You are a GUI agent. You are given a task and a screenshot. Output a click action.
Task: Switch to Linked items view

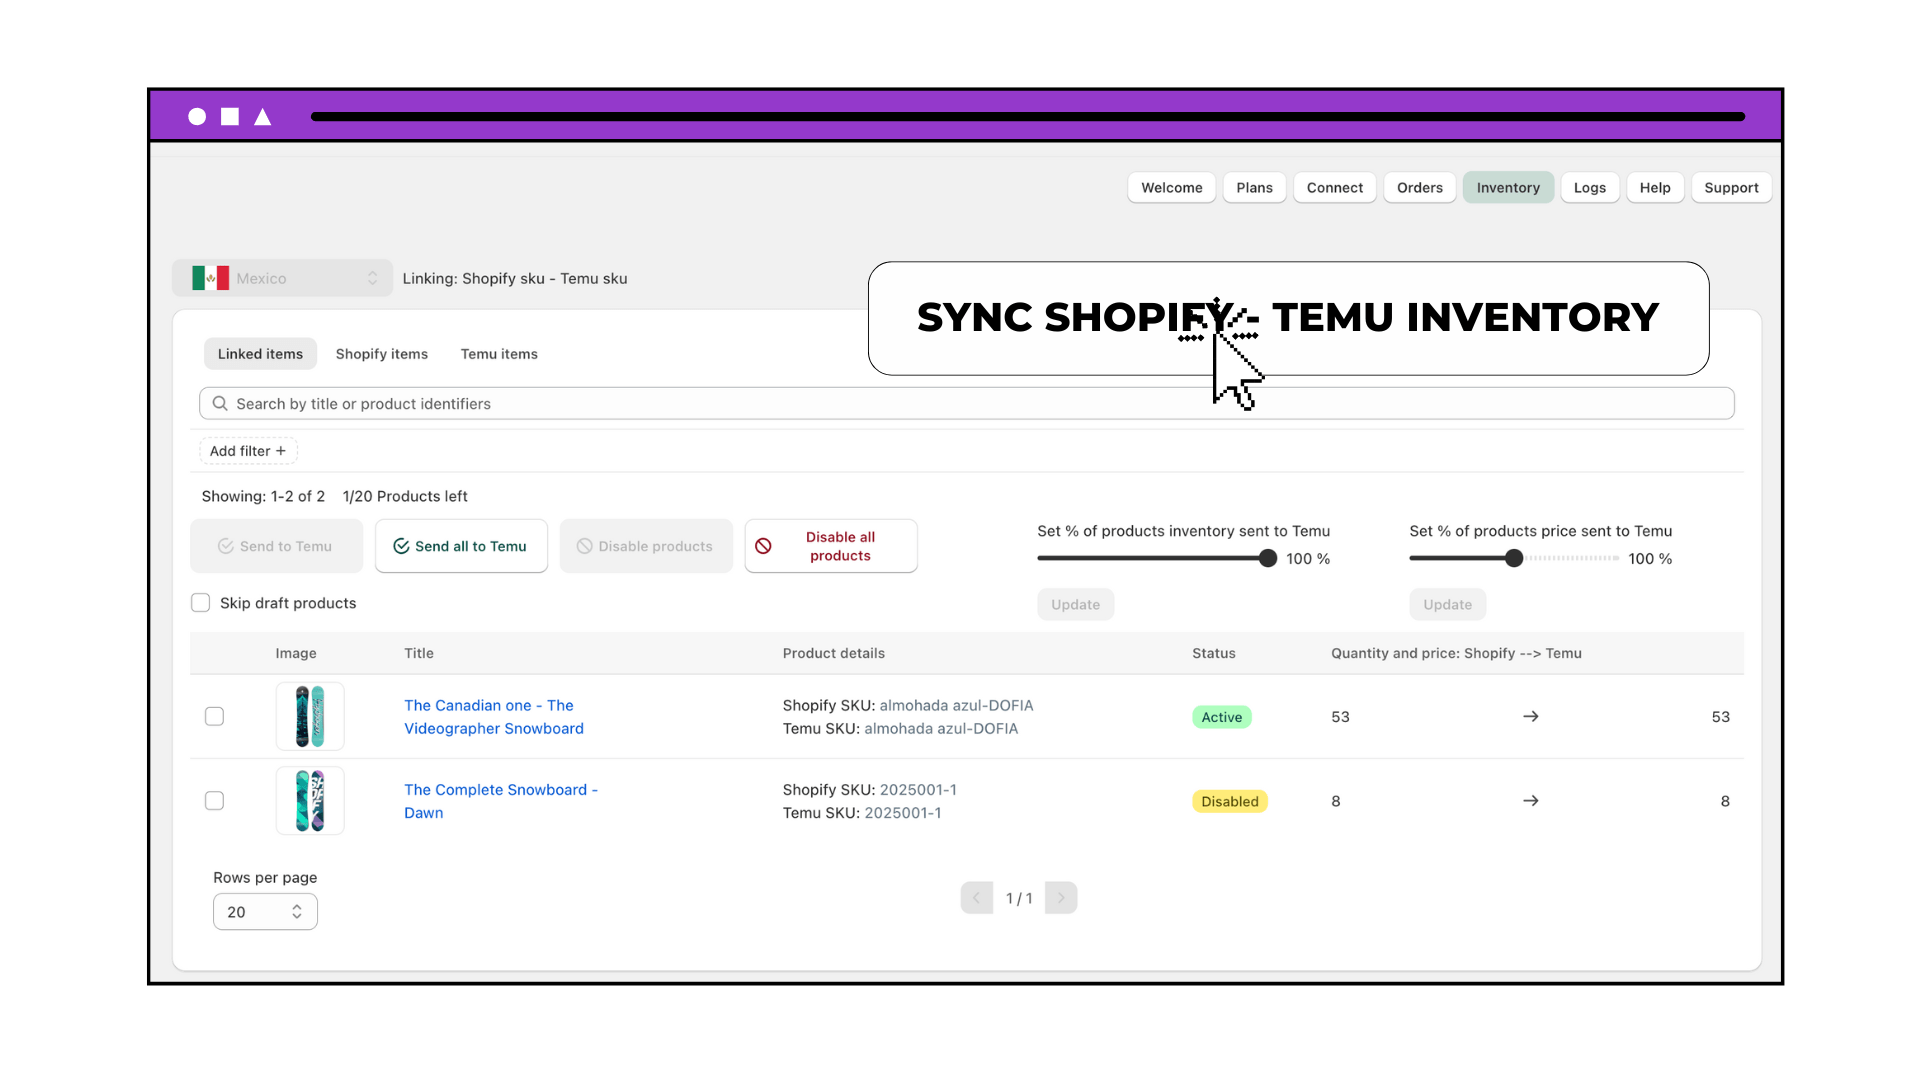pos(260,354)
